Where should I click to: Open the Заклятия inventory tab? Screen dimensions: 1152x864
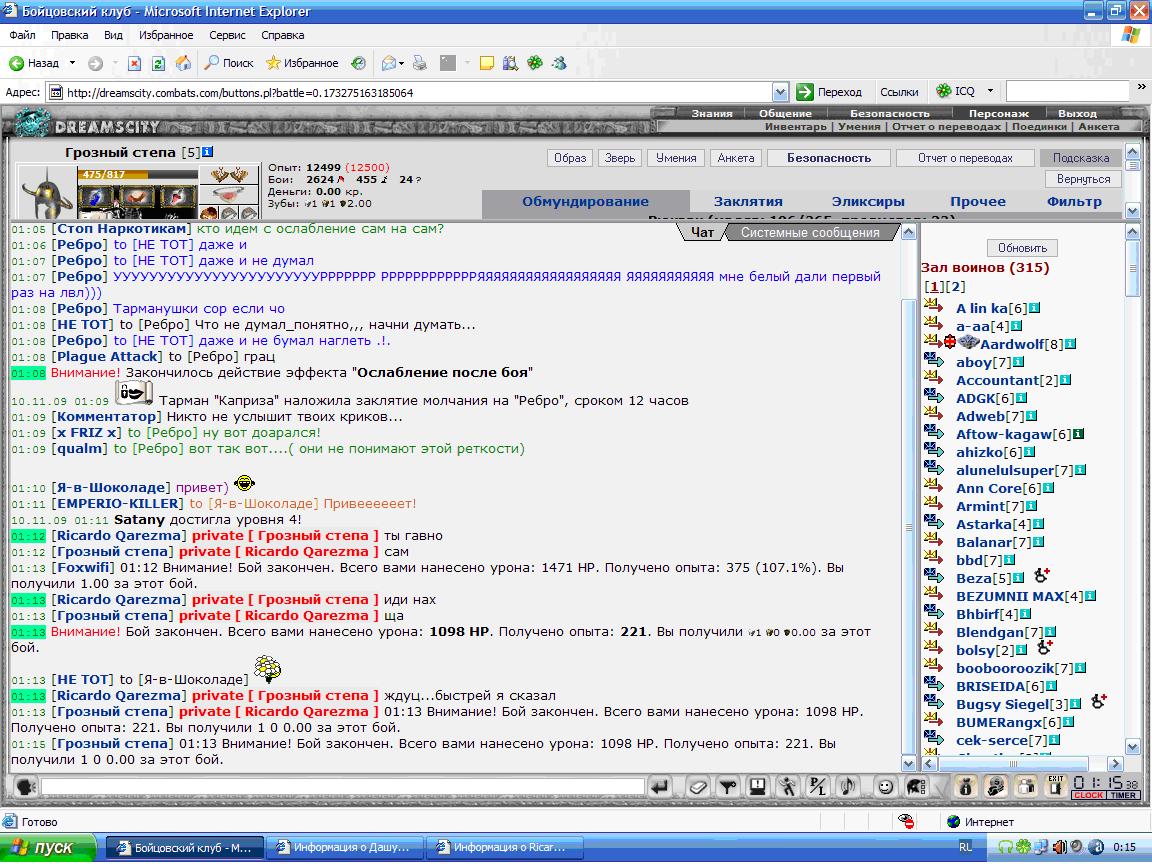(748, 201)
